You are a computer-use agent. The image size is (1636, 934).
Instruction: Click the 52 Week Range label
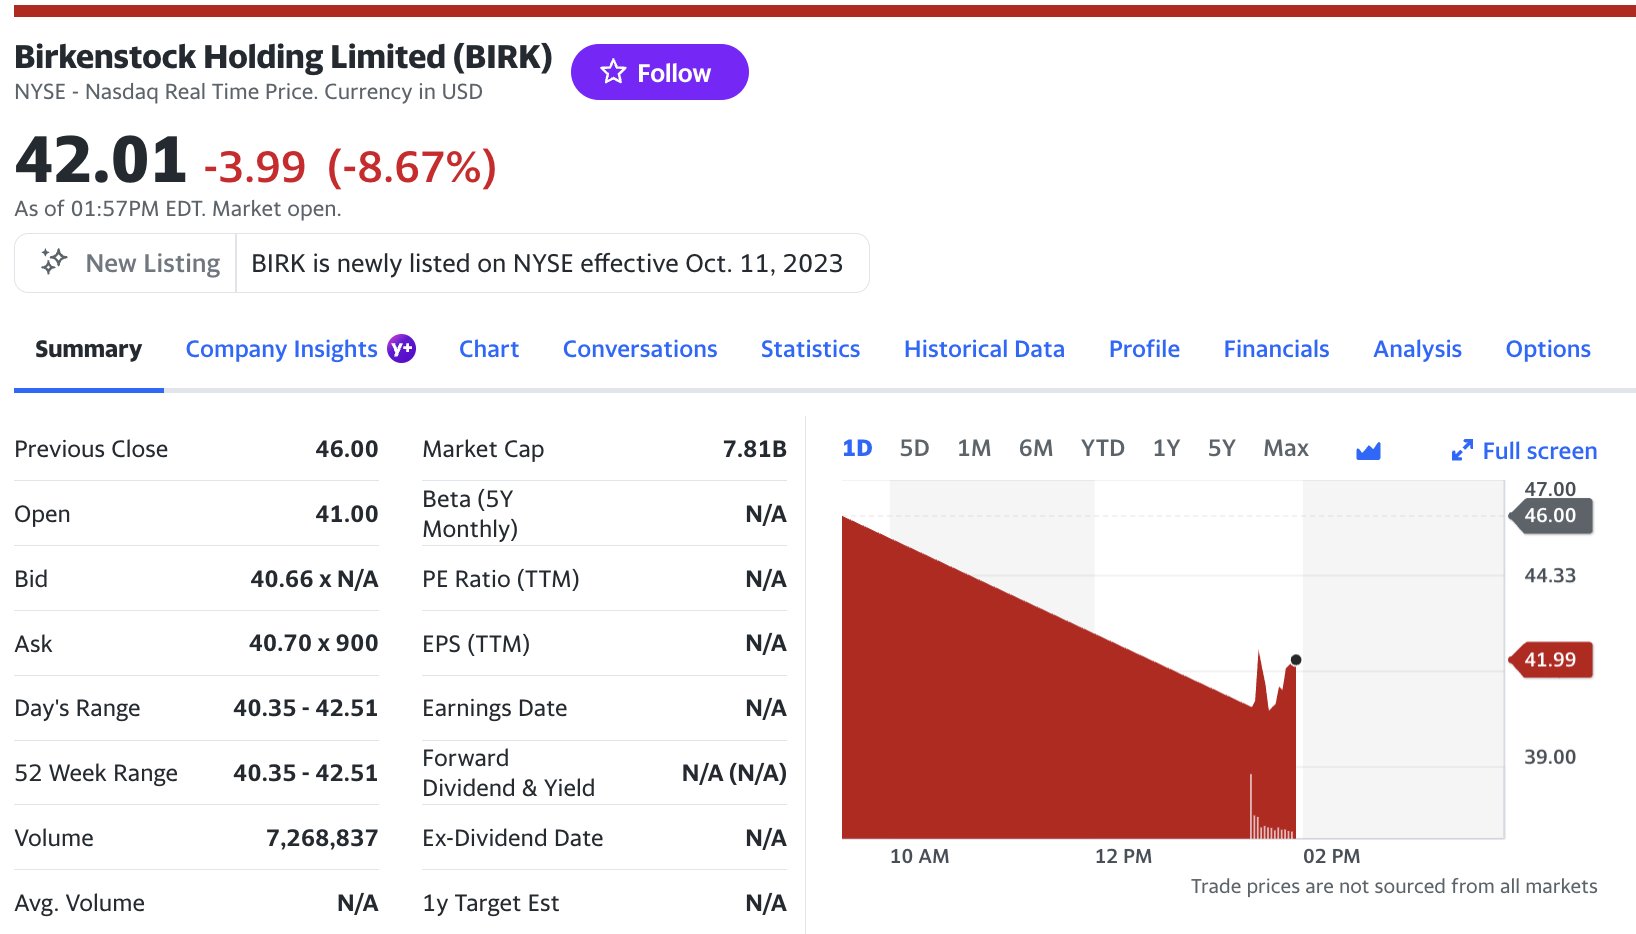(x=96, y=773)
